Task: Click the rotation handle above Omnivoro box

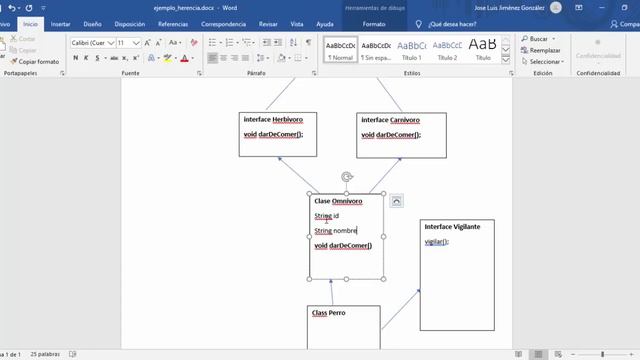Action: (347, 177)
